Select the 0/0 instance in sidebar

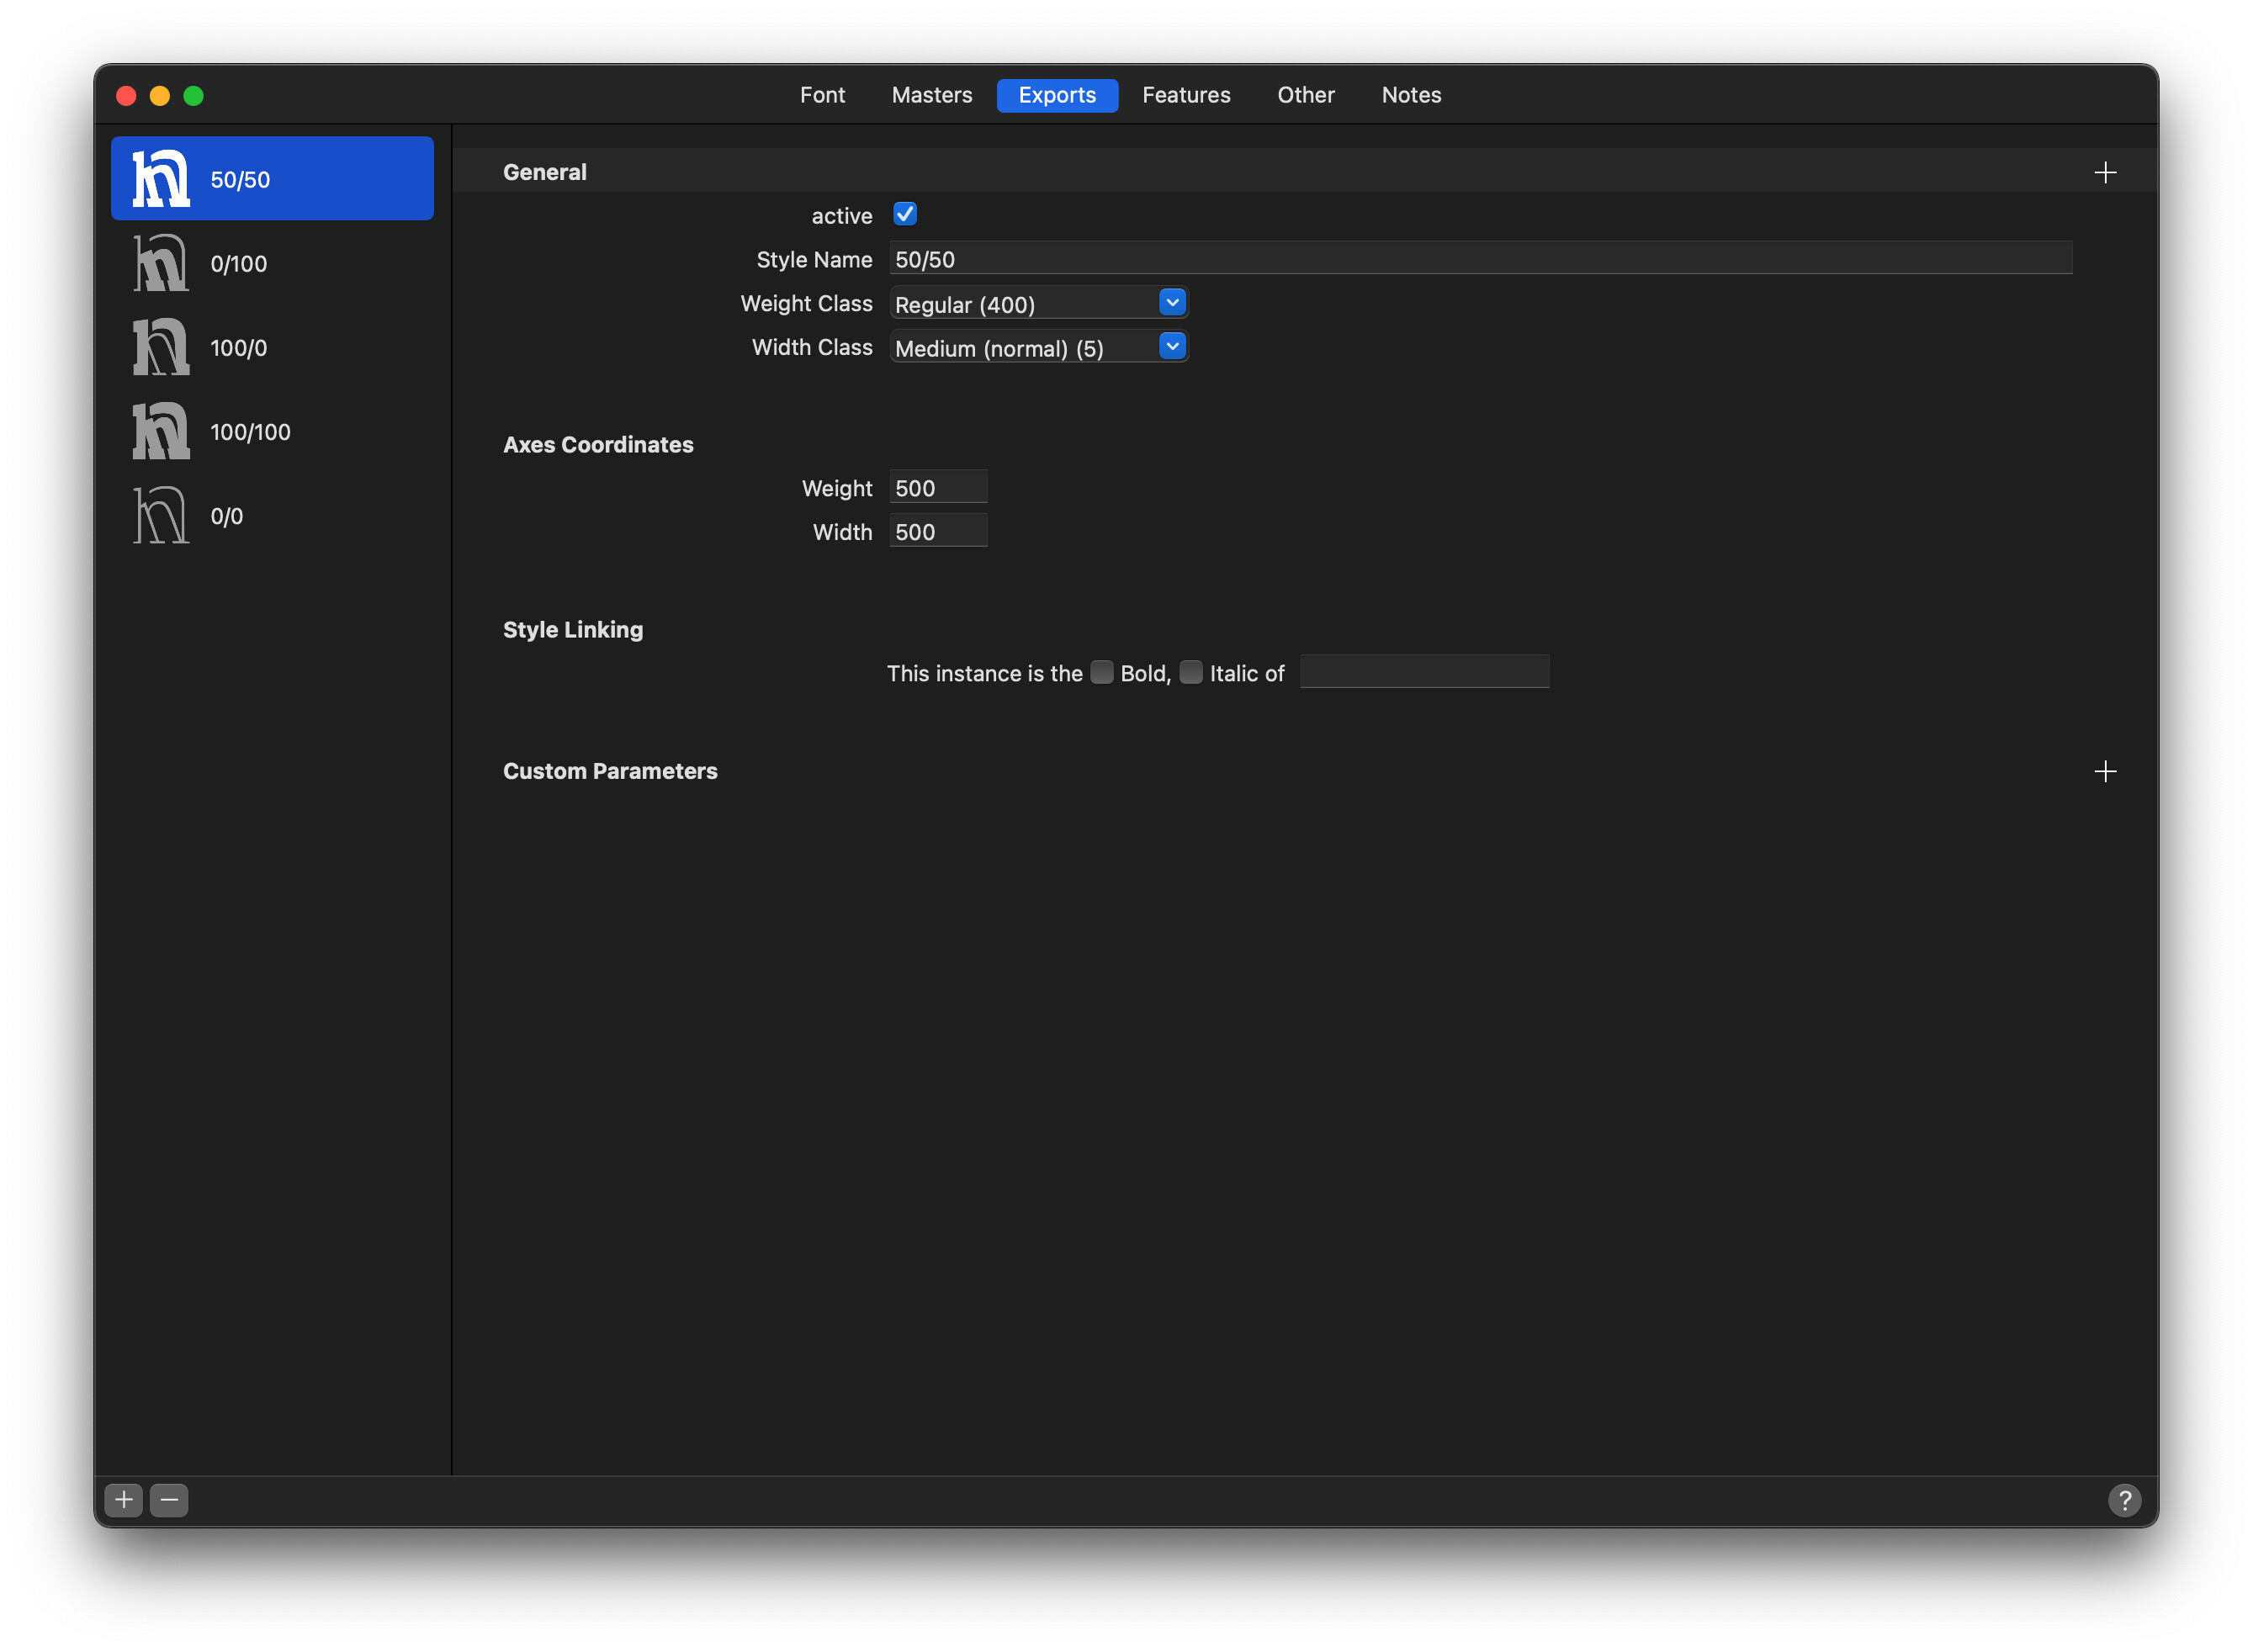pos(272,516)
